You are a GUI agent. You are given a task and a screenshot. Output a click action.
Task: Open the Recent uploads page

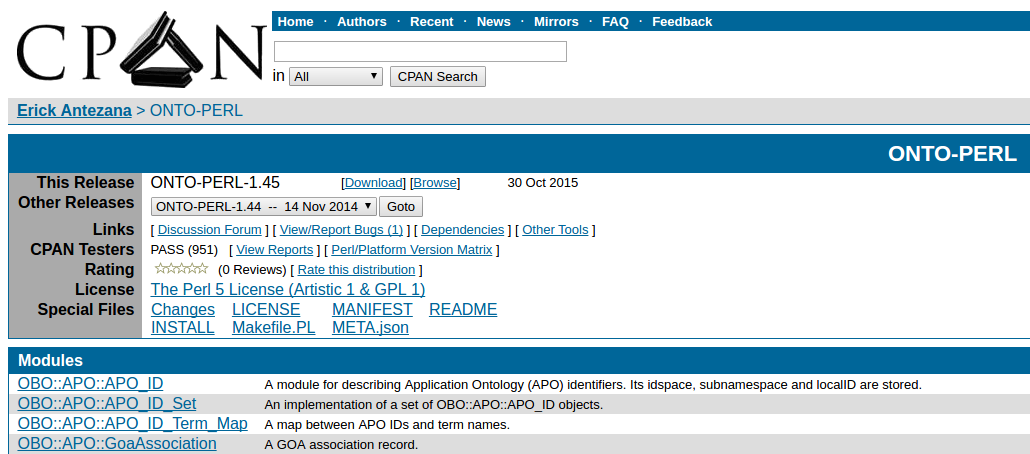432,22
